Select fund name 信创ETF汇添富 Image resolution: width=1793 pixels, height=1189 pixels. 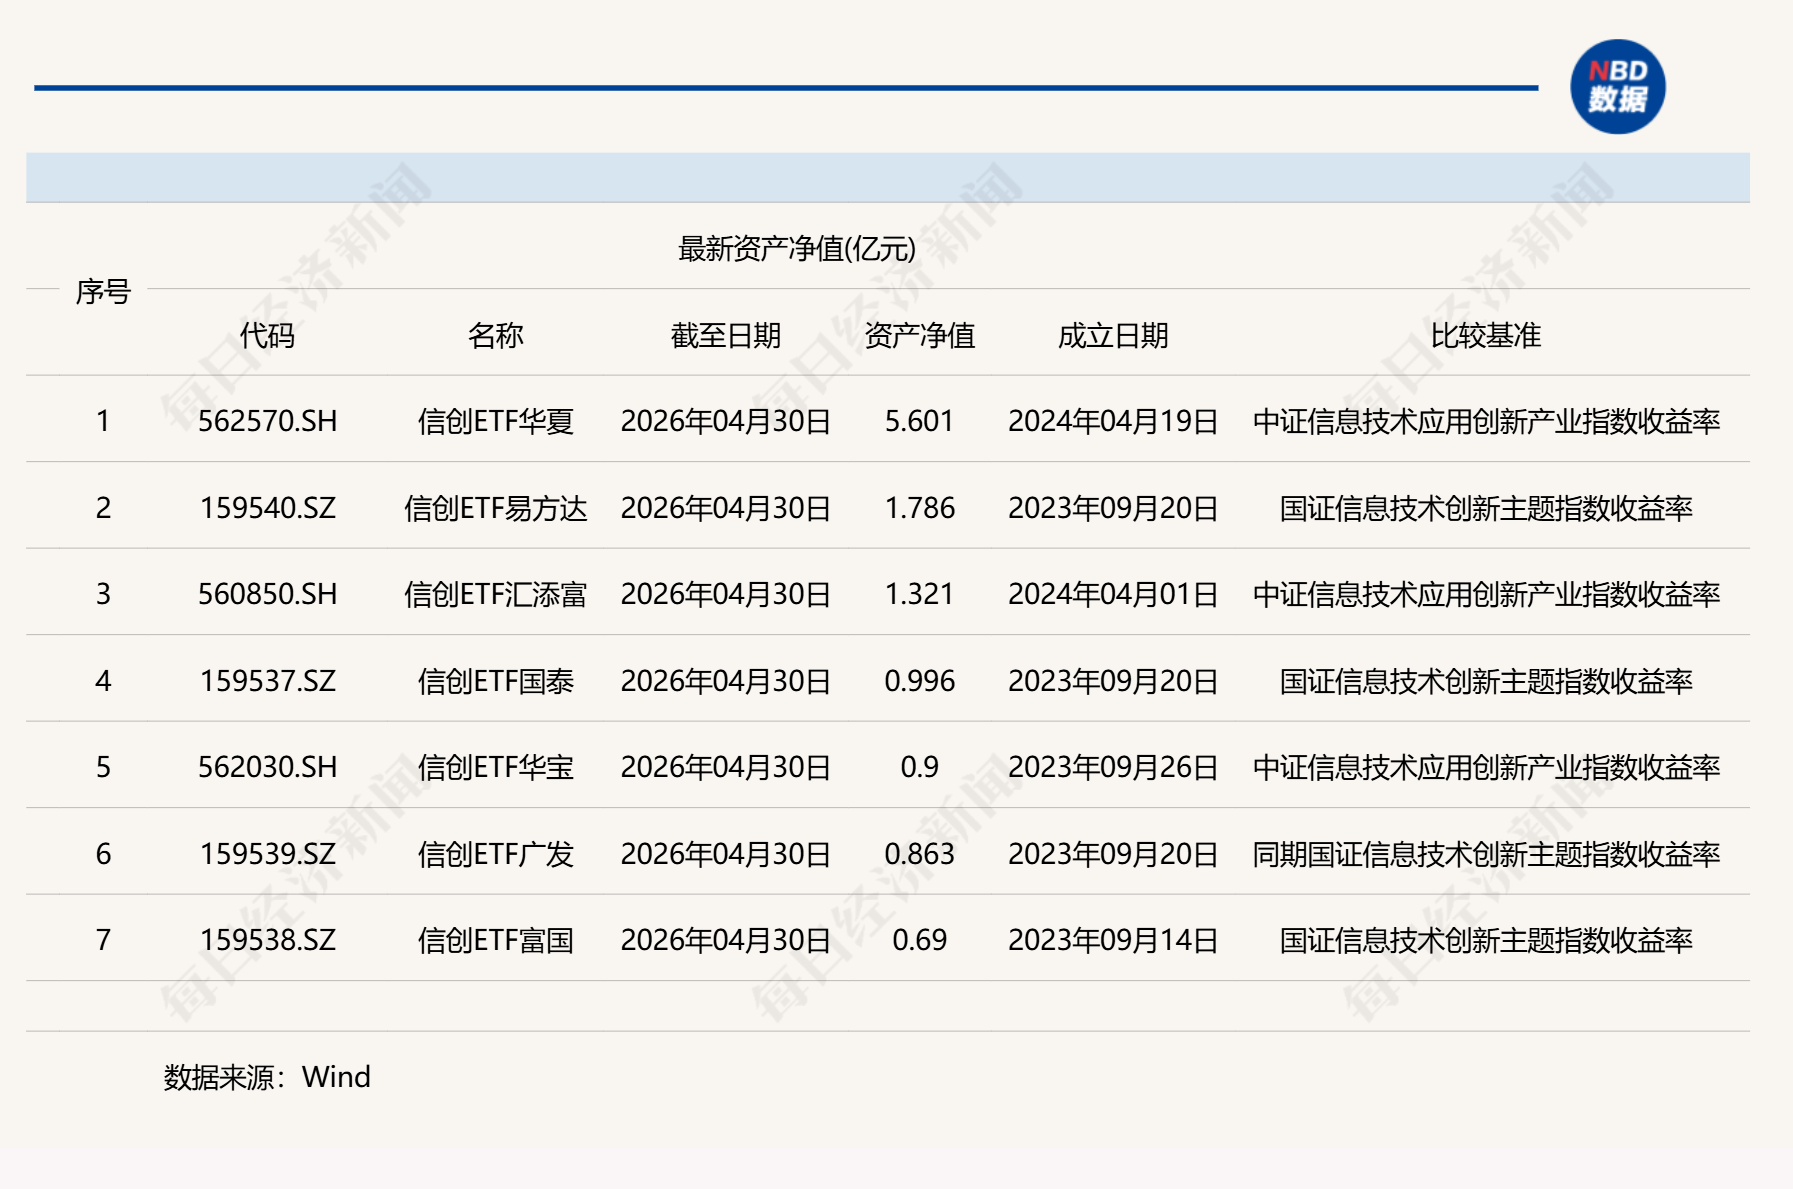click(x=495, y=594)
